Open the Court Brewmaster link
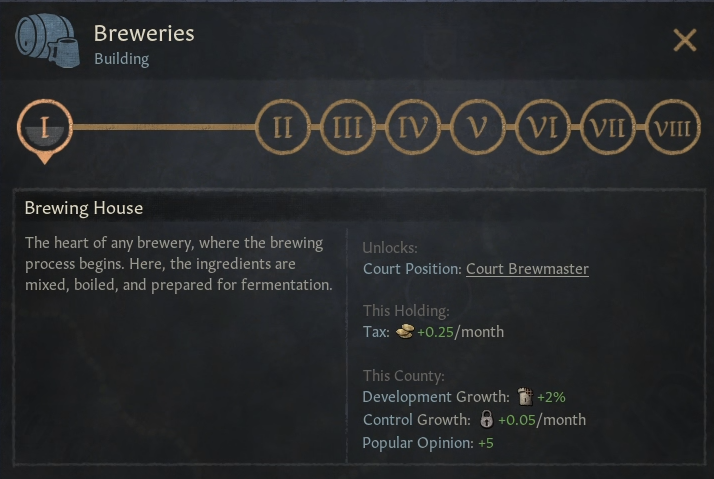This screenshot has height=479, width=714. (x=527, y=268)
